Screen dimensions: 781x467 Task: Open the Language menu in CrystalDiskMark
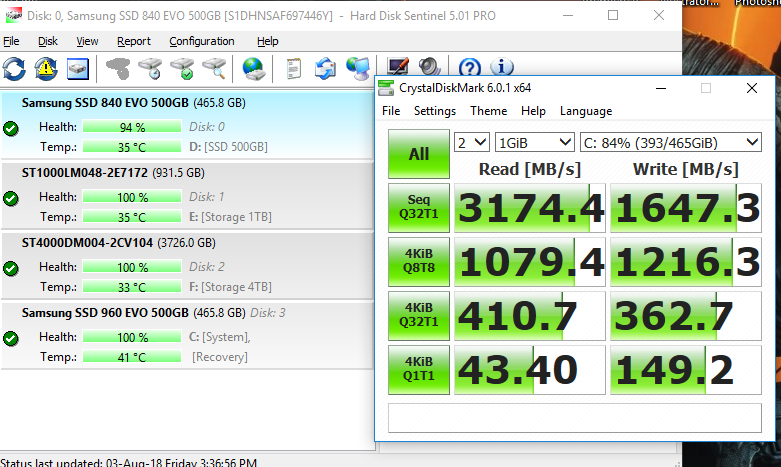click(x=586, y=111)
